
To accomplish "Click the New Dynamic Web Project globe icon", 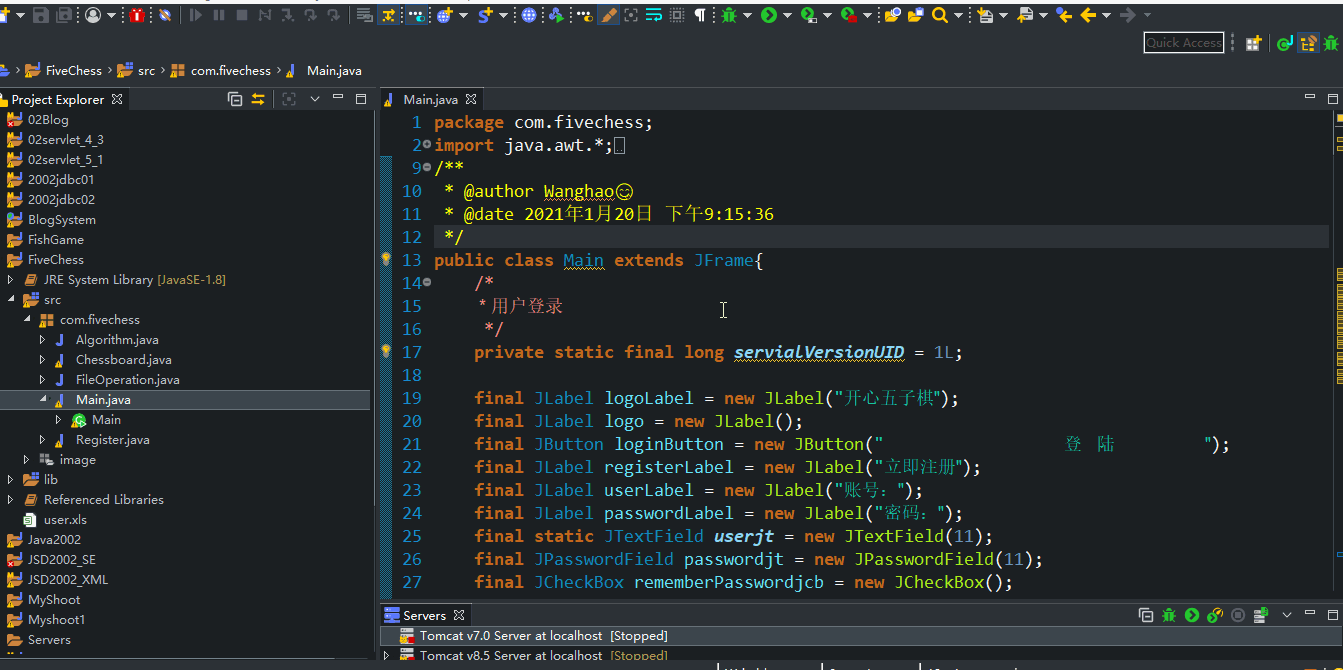I will tap(444, 15).
